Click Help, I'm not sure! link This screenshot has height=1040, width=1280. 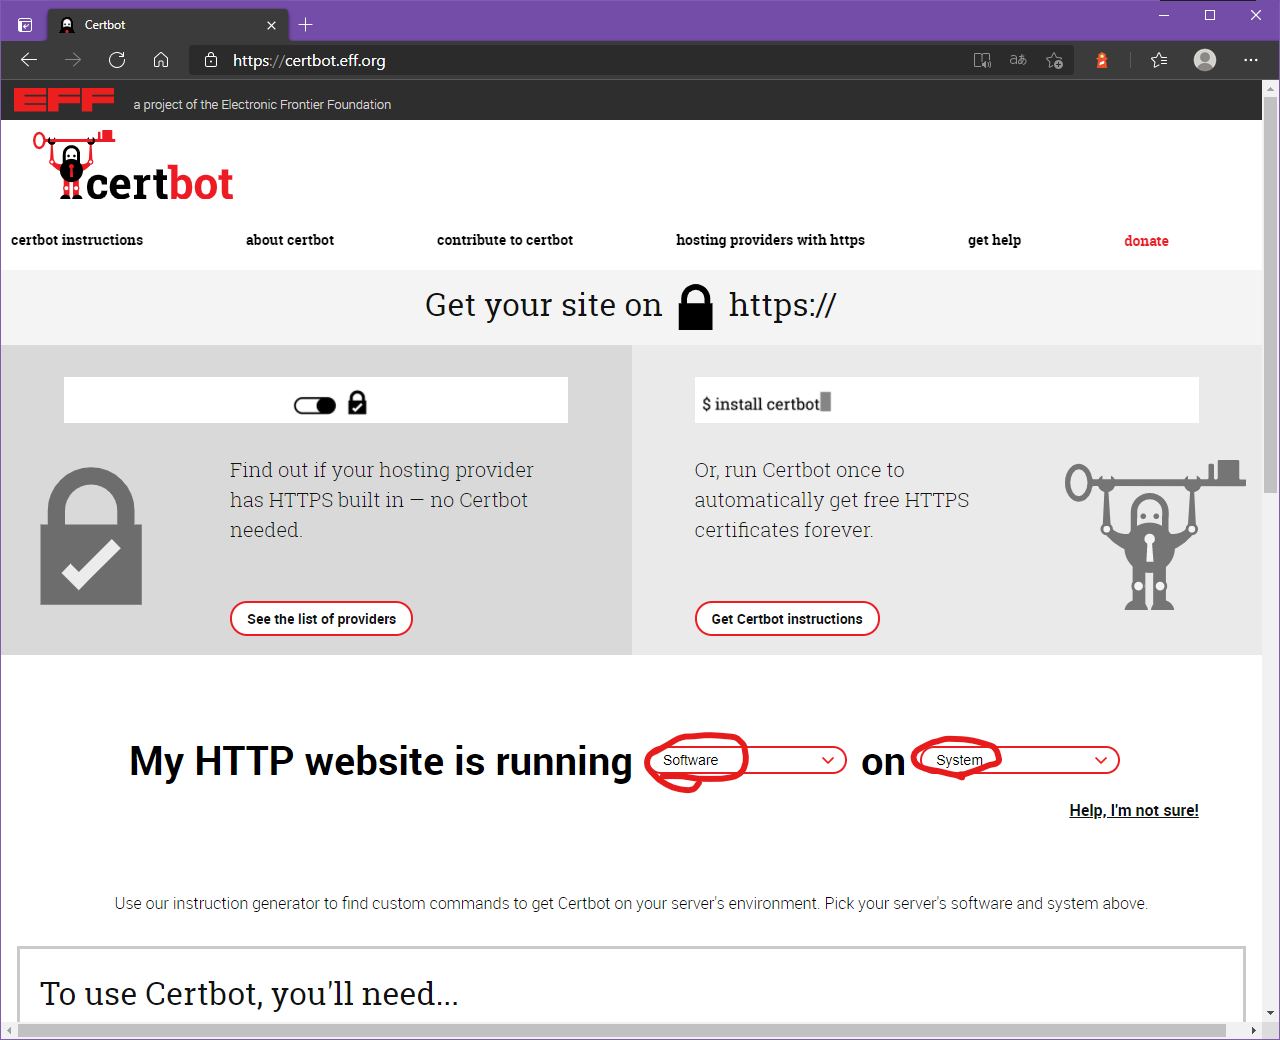(x=1134, y=810)
